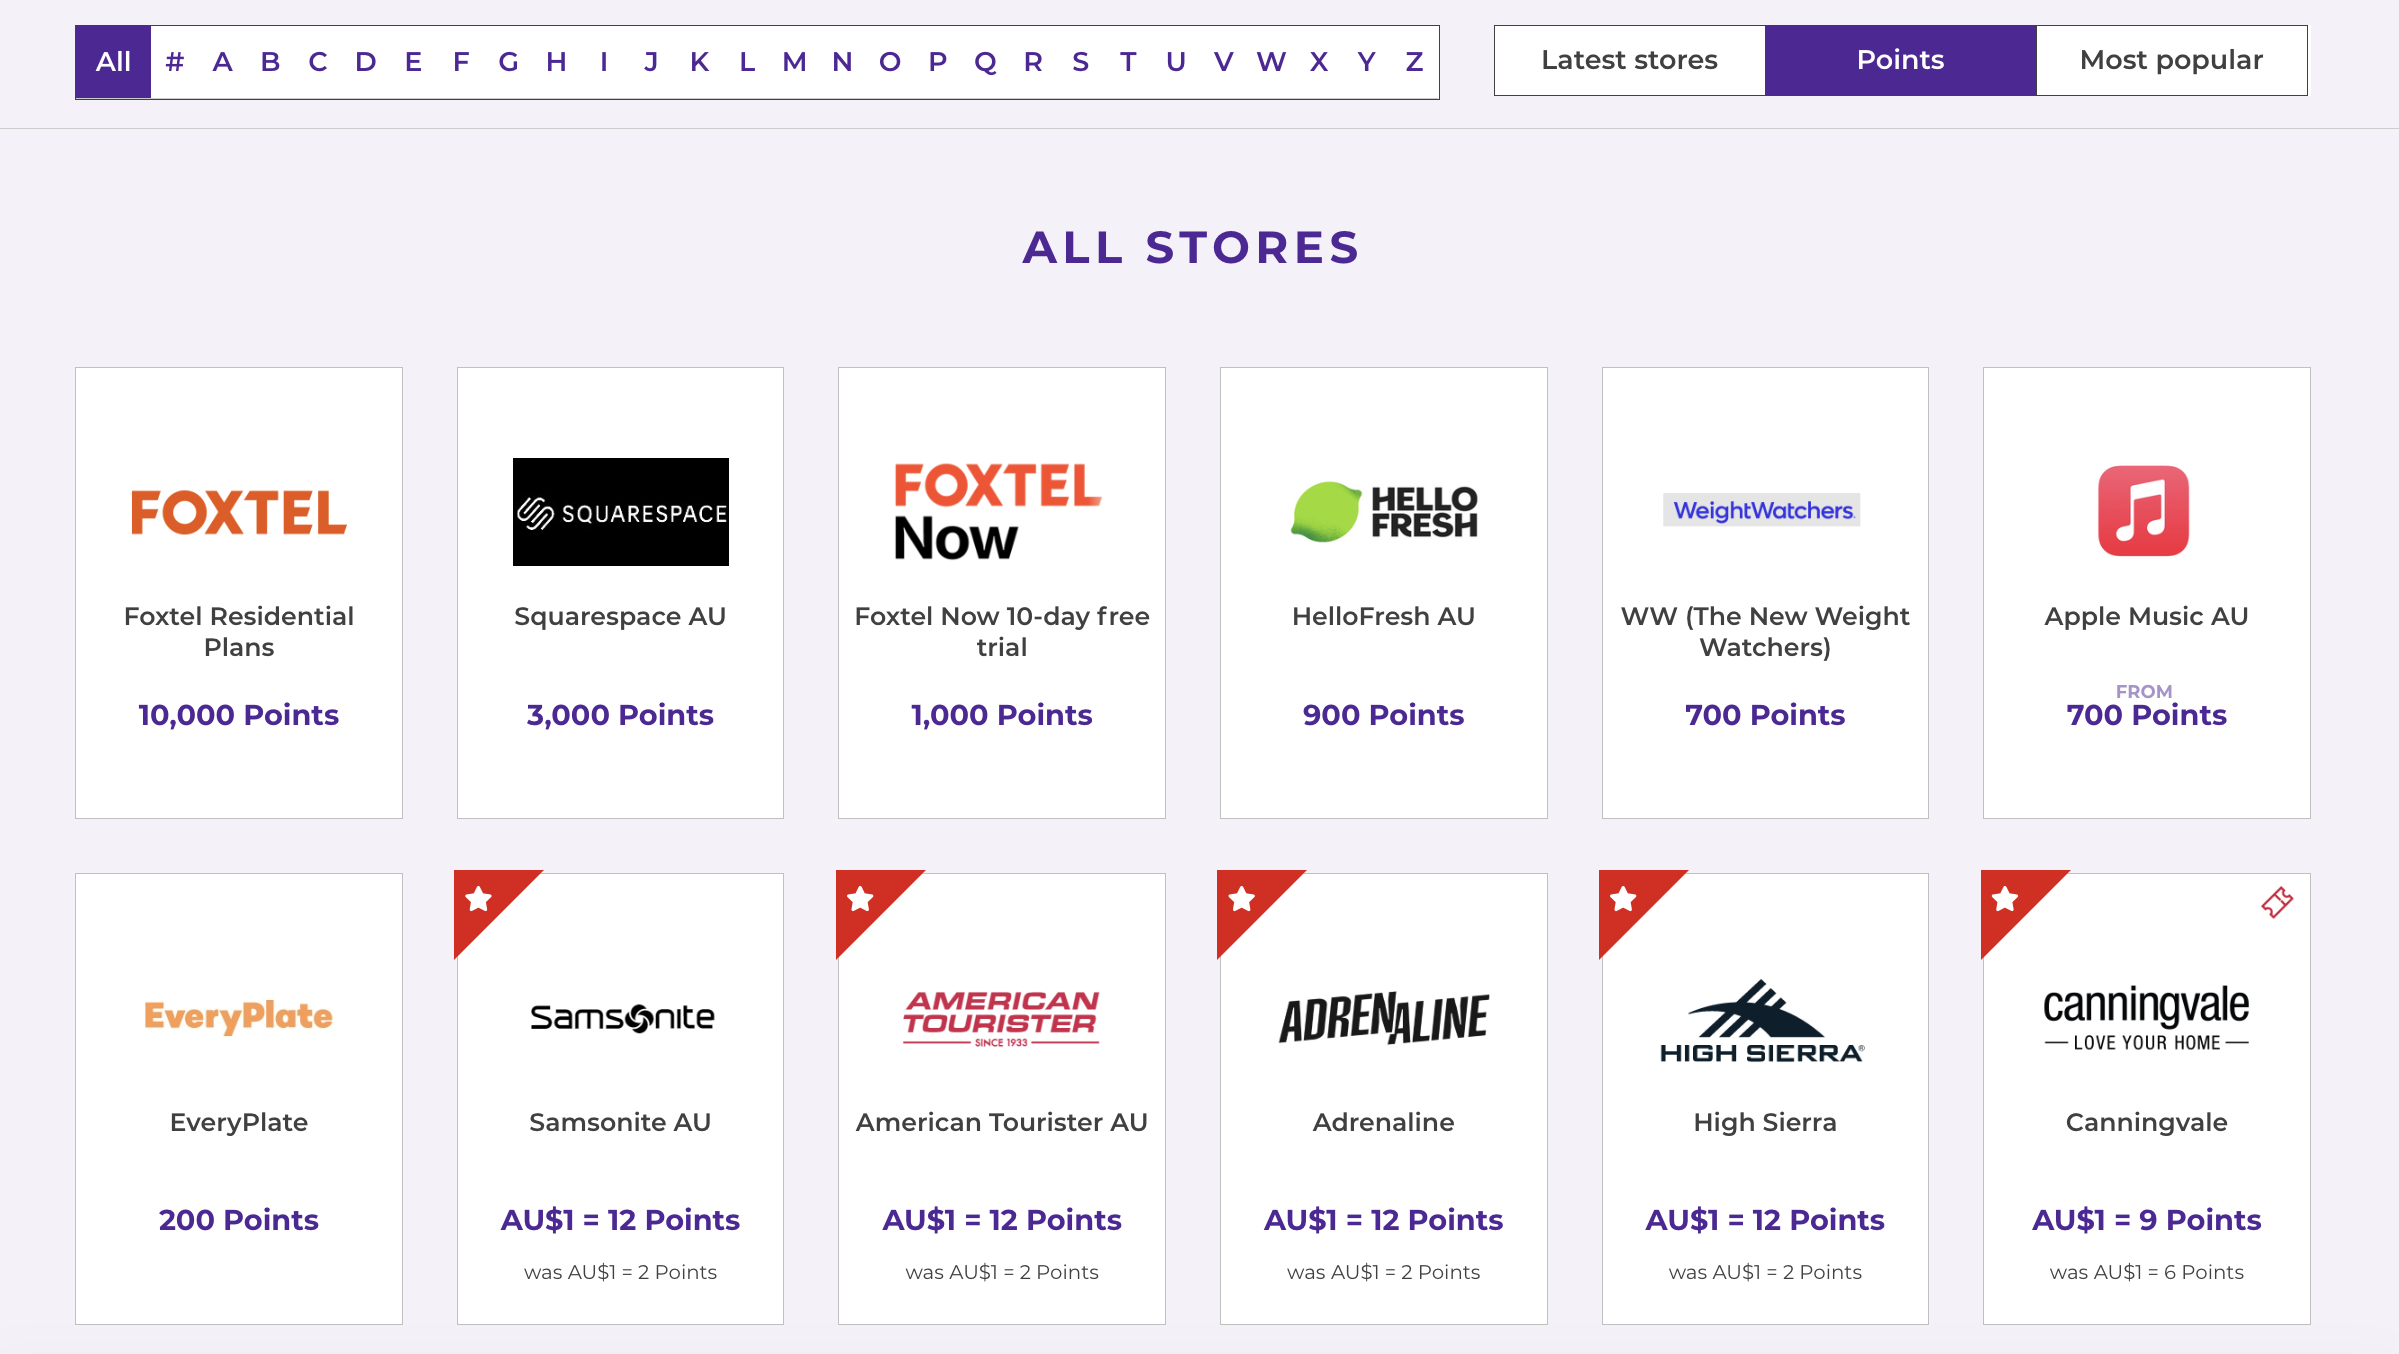Filter stores by letter Y
The width and height of the screenshot is (2399, 1354).
pyautogui.click(x=1366, y=62)
